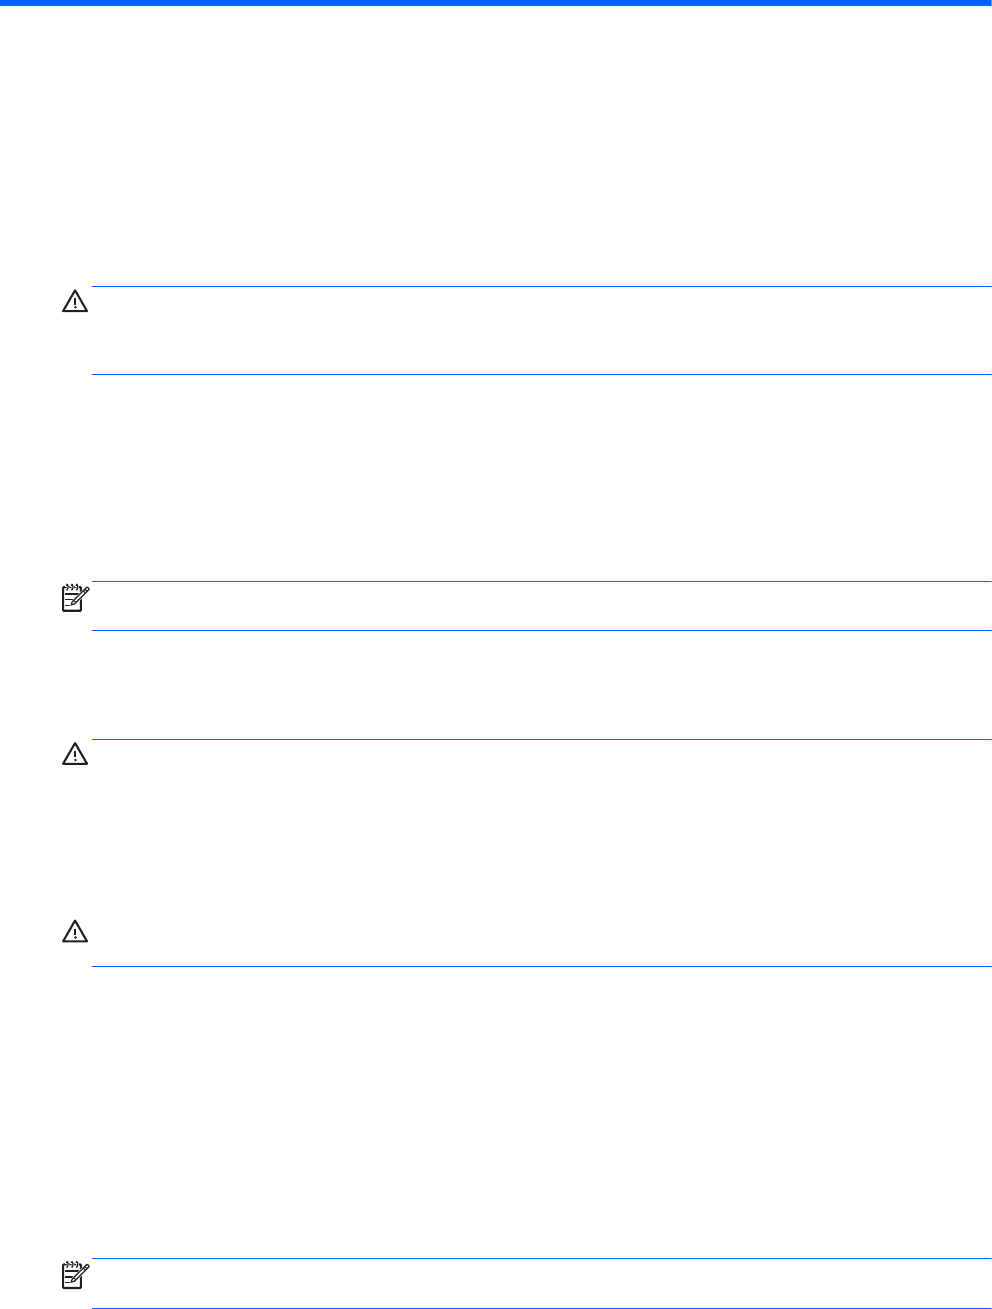Click the blank space right of the third caution icon
The height and width of the screenshot is (1309, 992).
[540, 935]
